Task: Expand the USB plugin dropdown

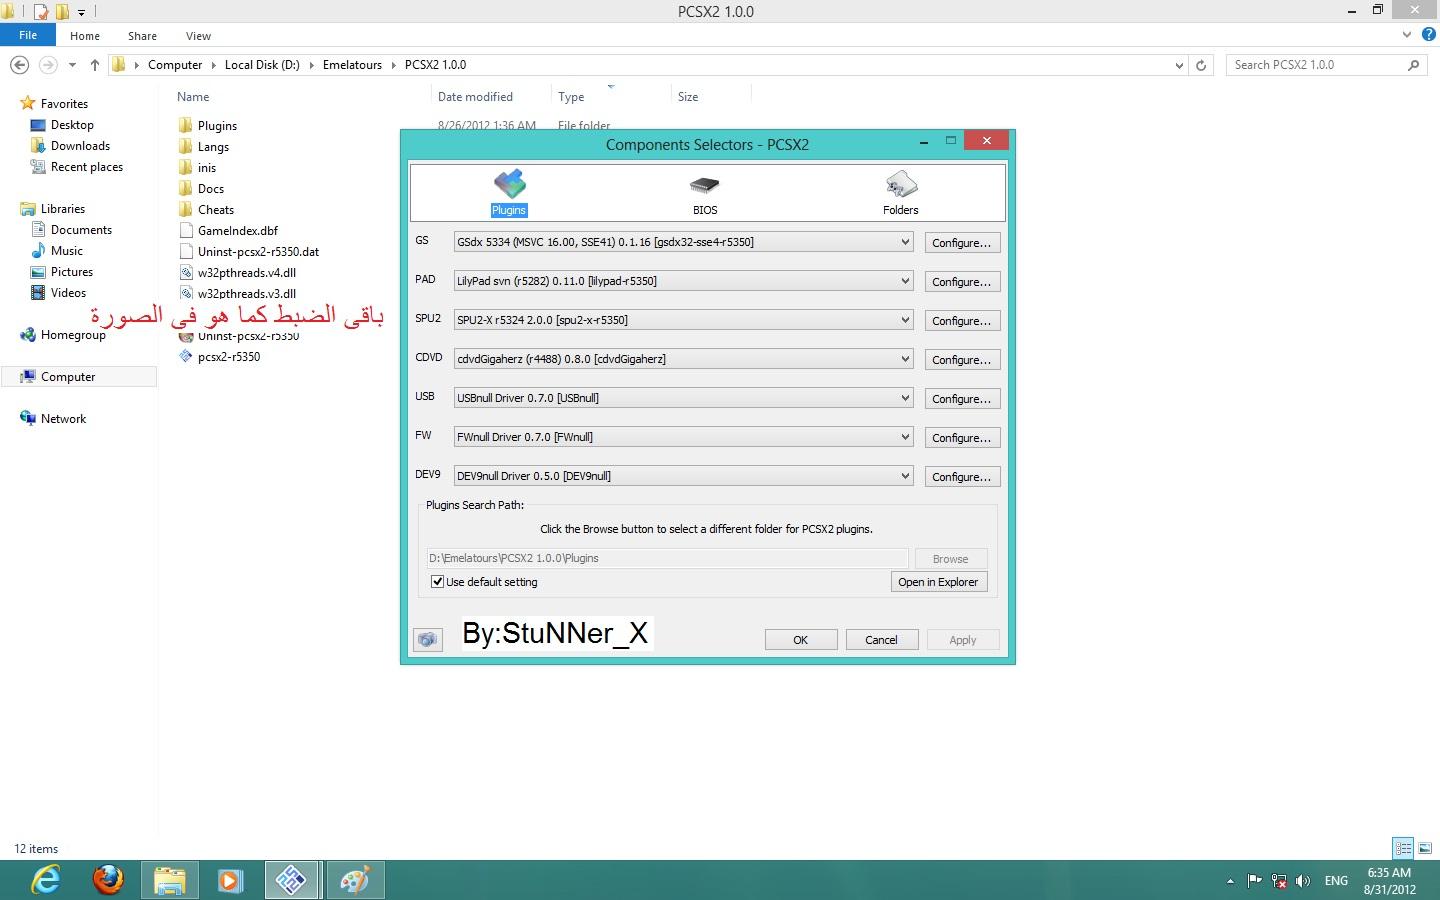Action: click(x=904, y=398)
